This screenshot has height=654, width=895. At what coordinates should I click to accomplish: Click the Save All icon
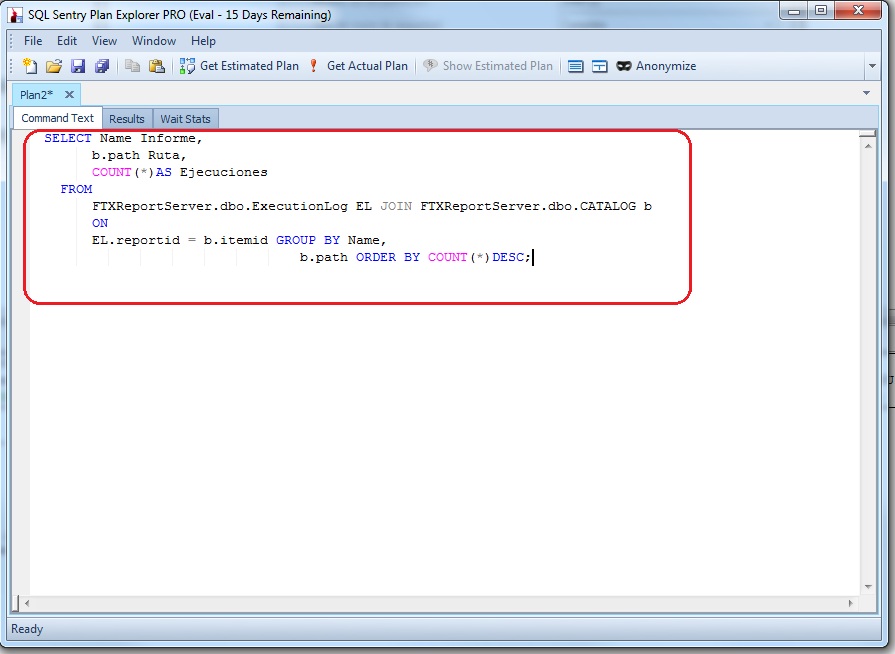pos(102,66)
